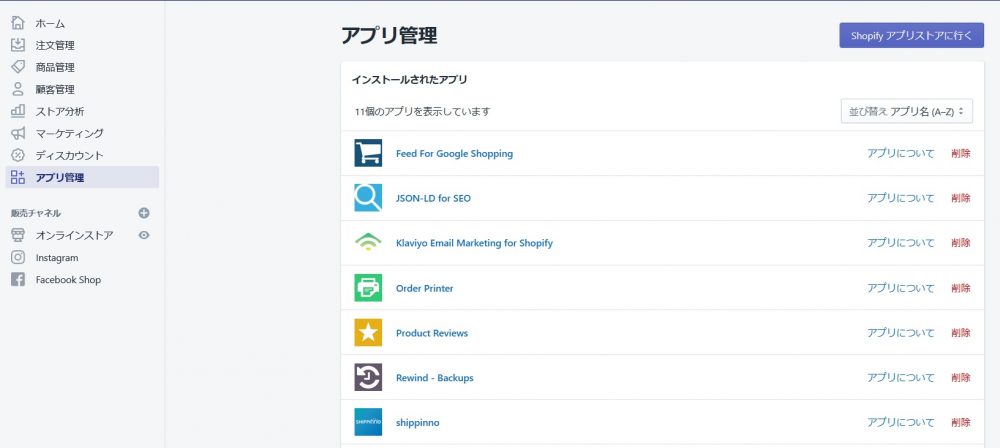Click the Feed For Google Shopping cart icon
Image resolution: width=1000 pixels, height=448 pixels.
point(368,153)
